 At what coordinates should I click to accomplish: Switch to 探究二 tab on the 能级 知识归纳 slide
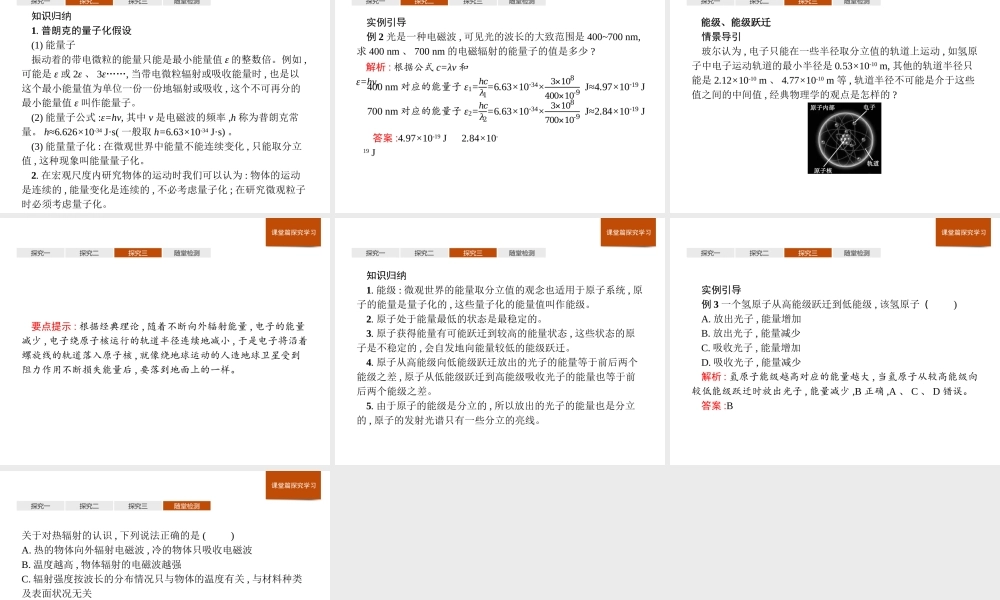pos(424,253)
